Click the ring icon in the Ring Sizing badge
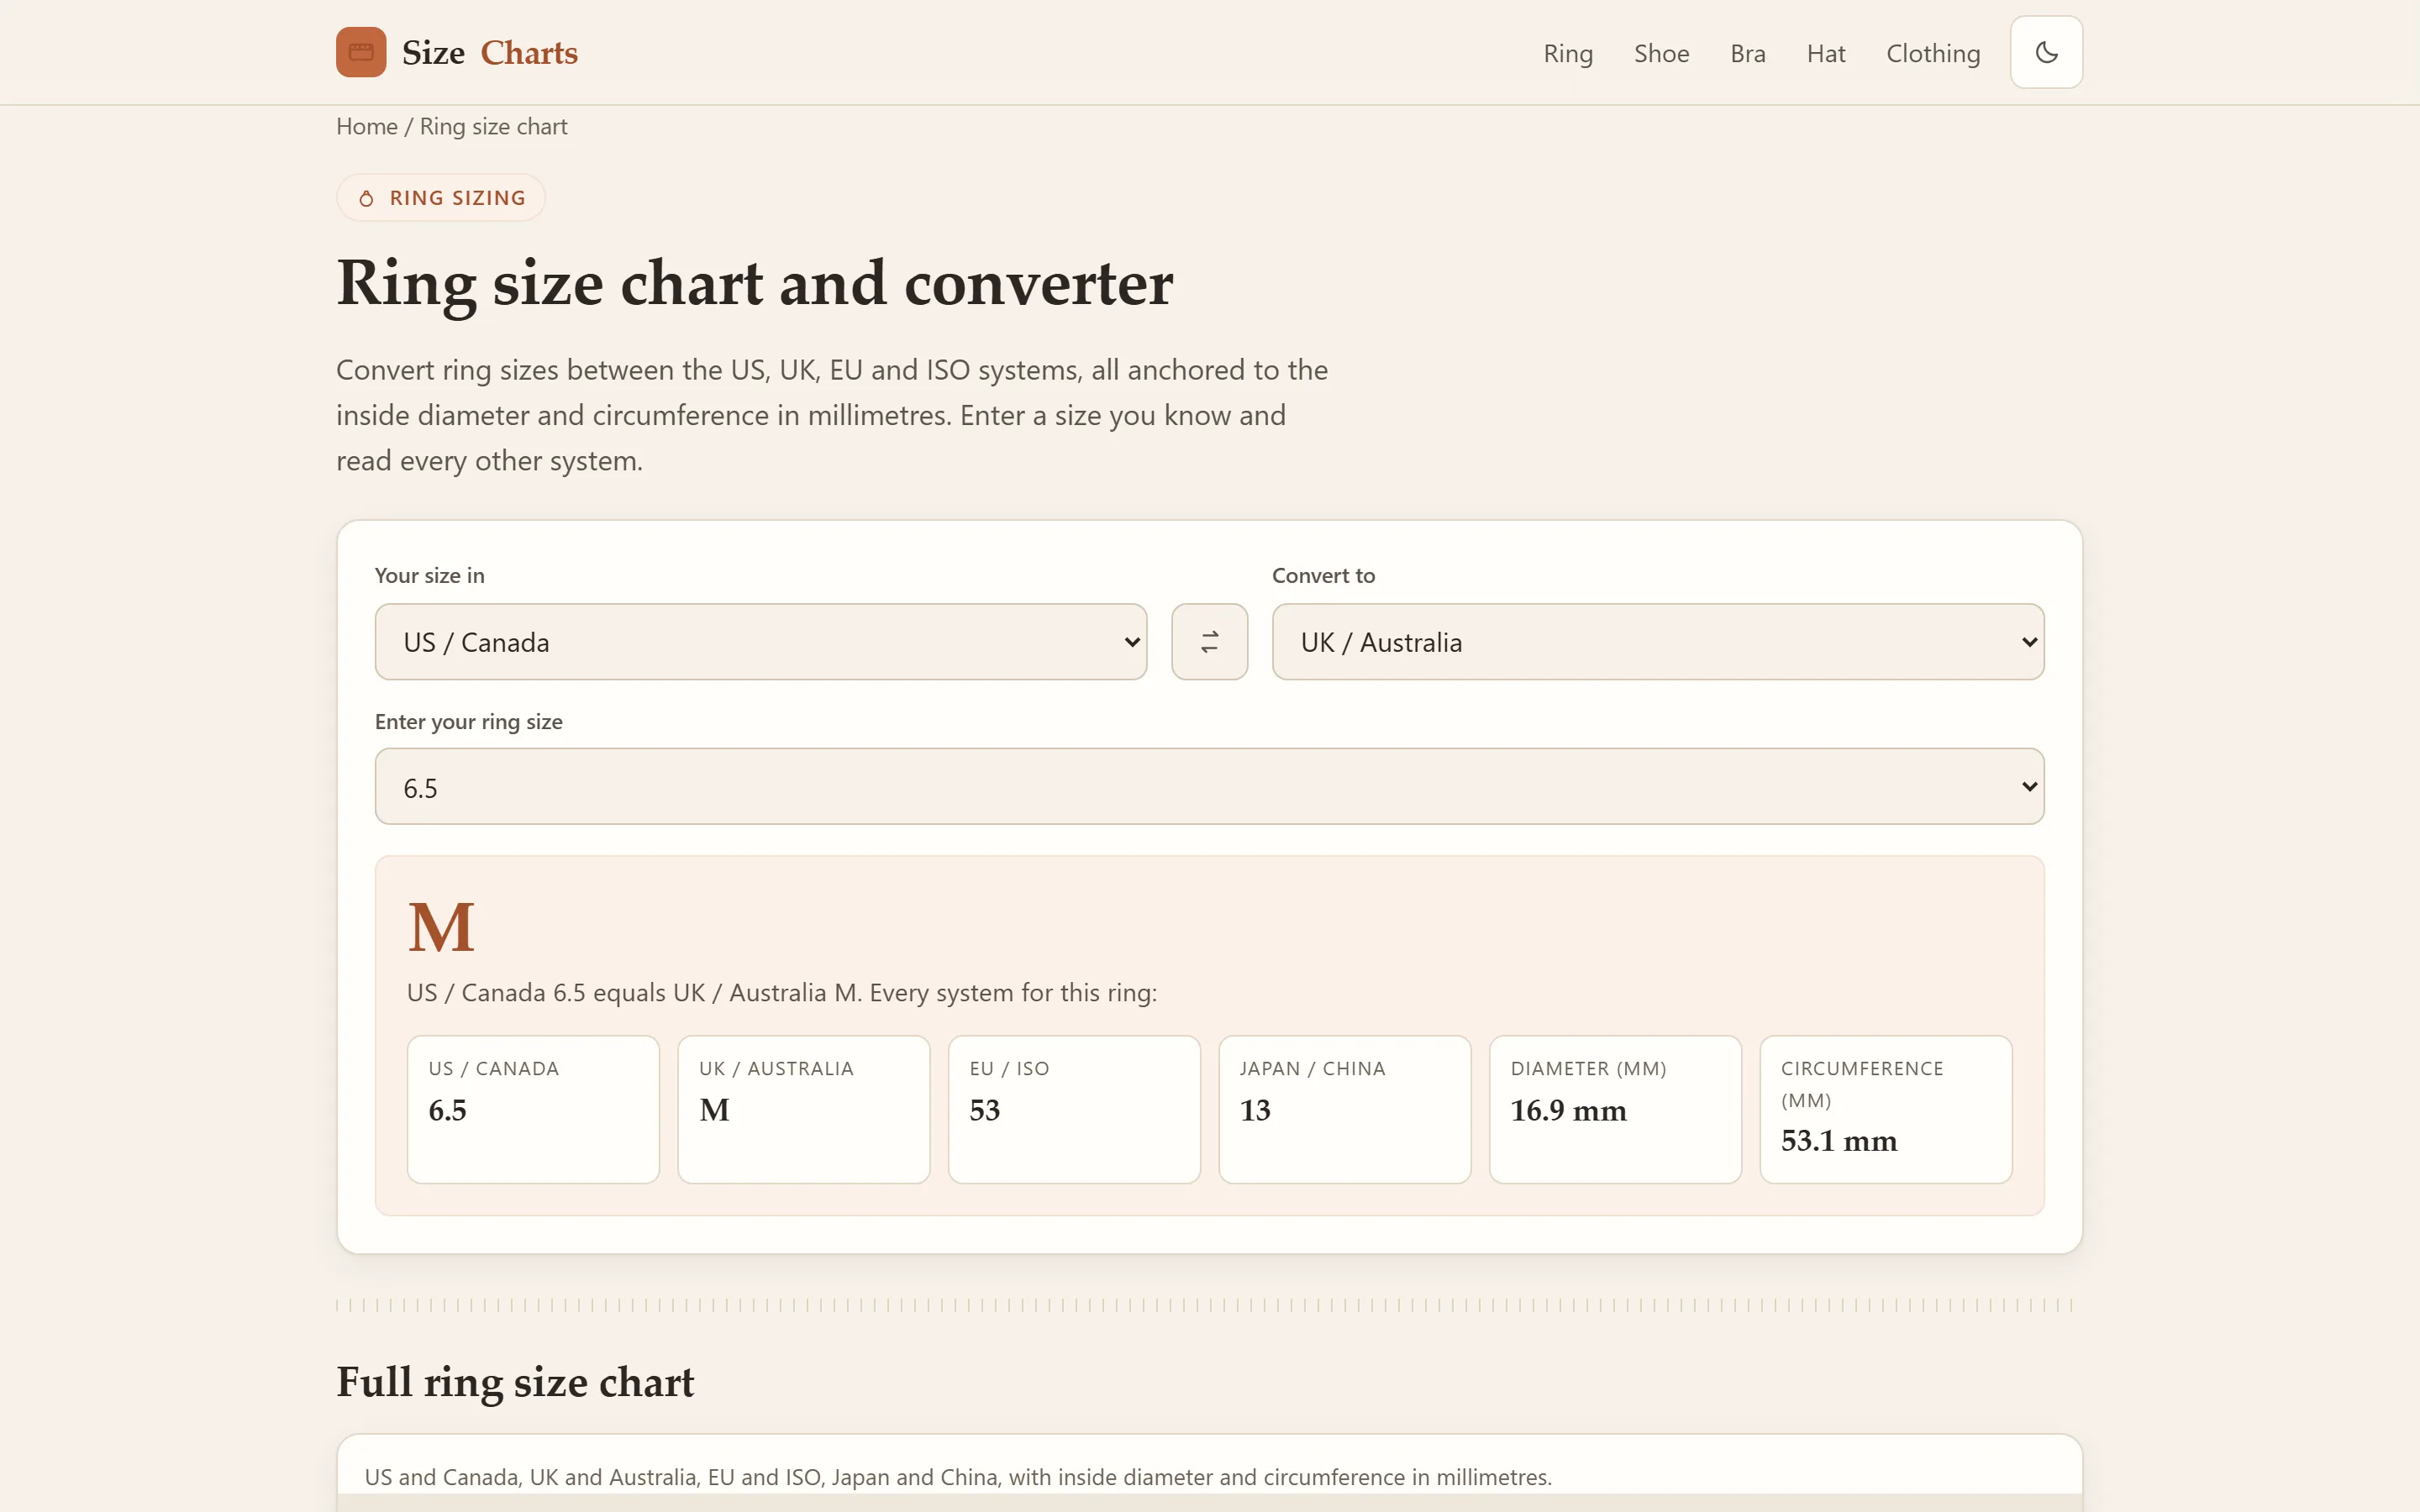The image size is (2420, 1512). coord(366,198)
